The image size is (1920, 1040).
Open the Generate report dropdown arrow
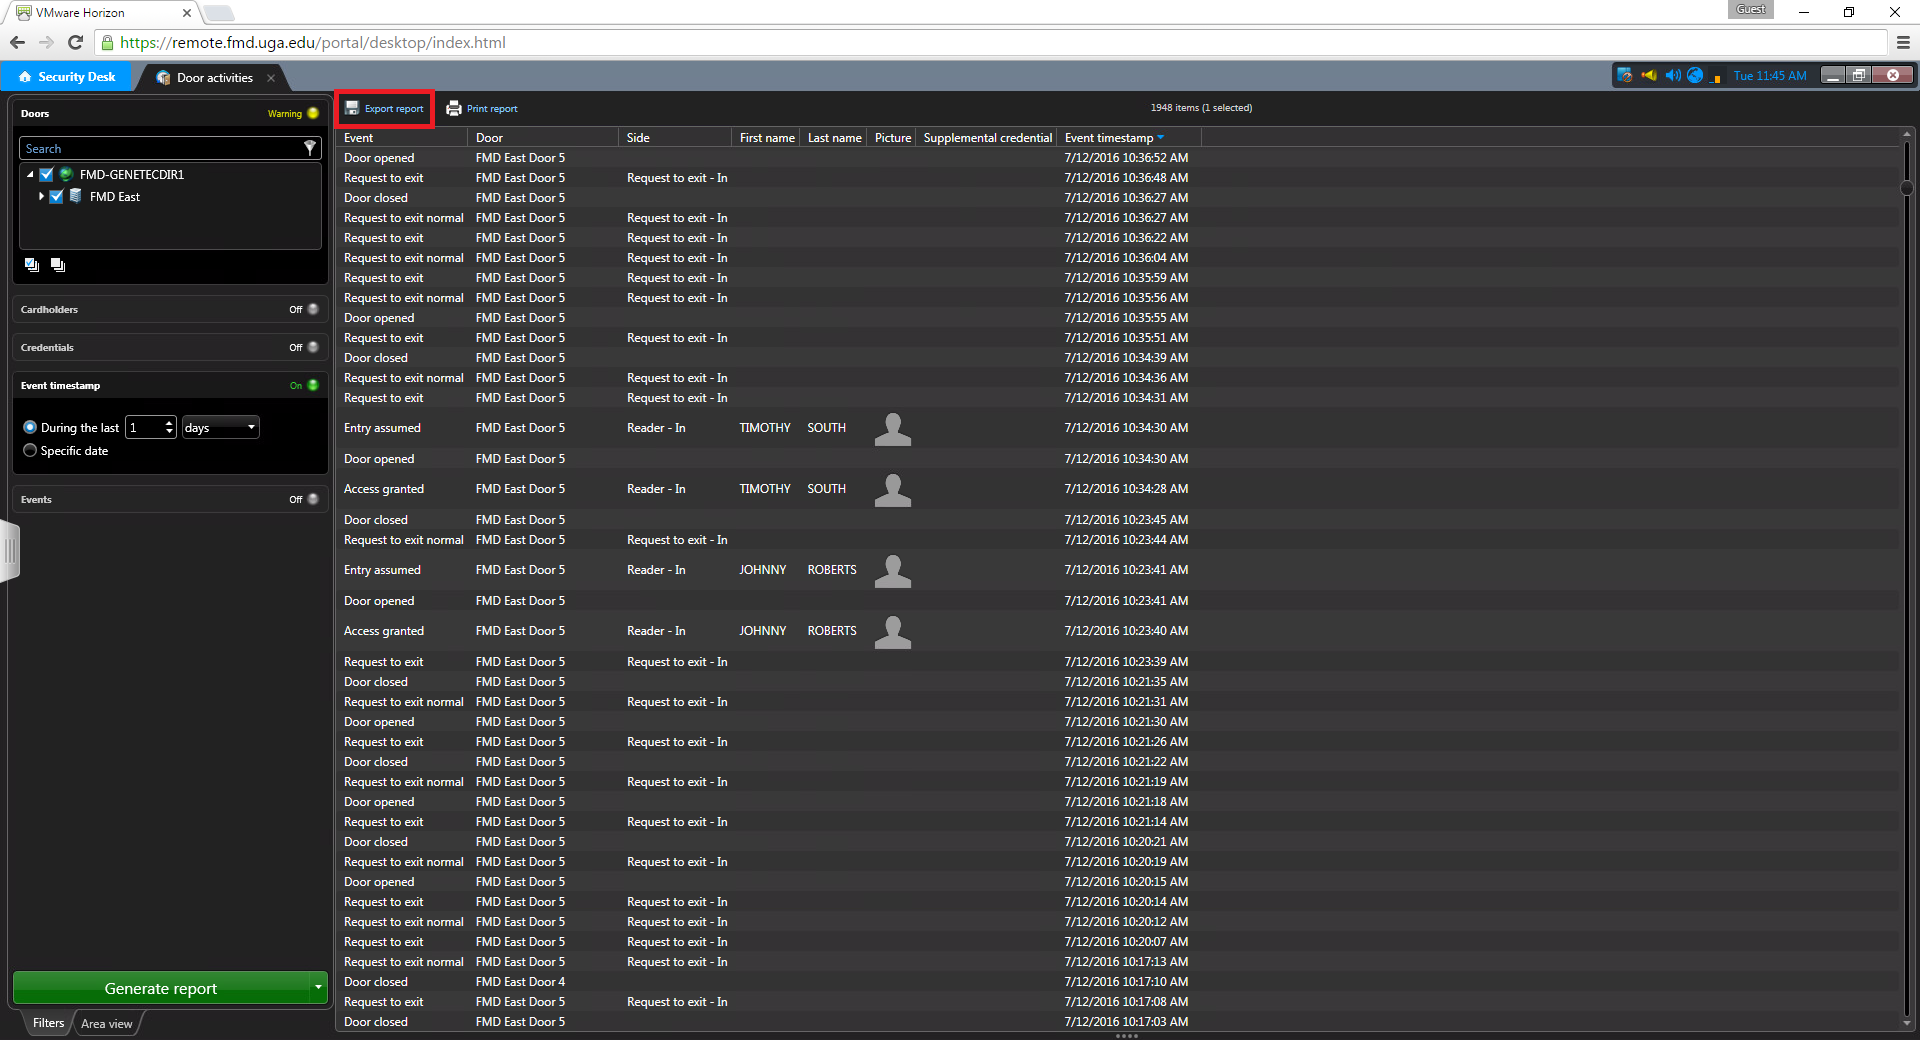319,988
